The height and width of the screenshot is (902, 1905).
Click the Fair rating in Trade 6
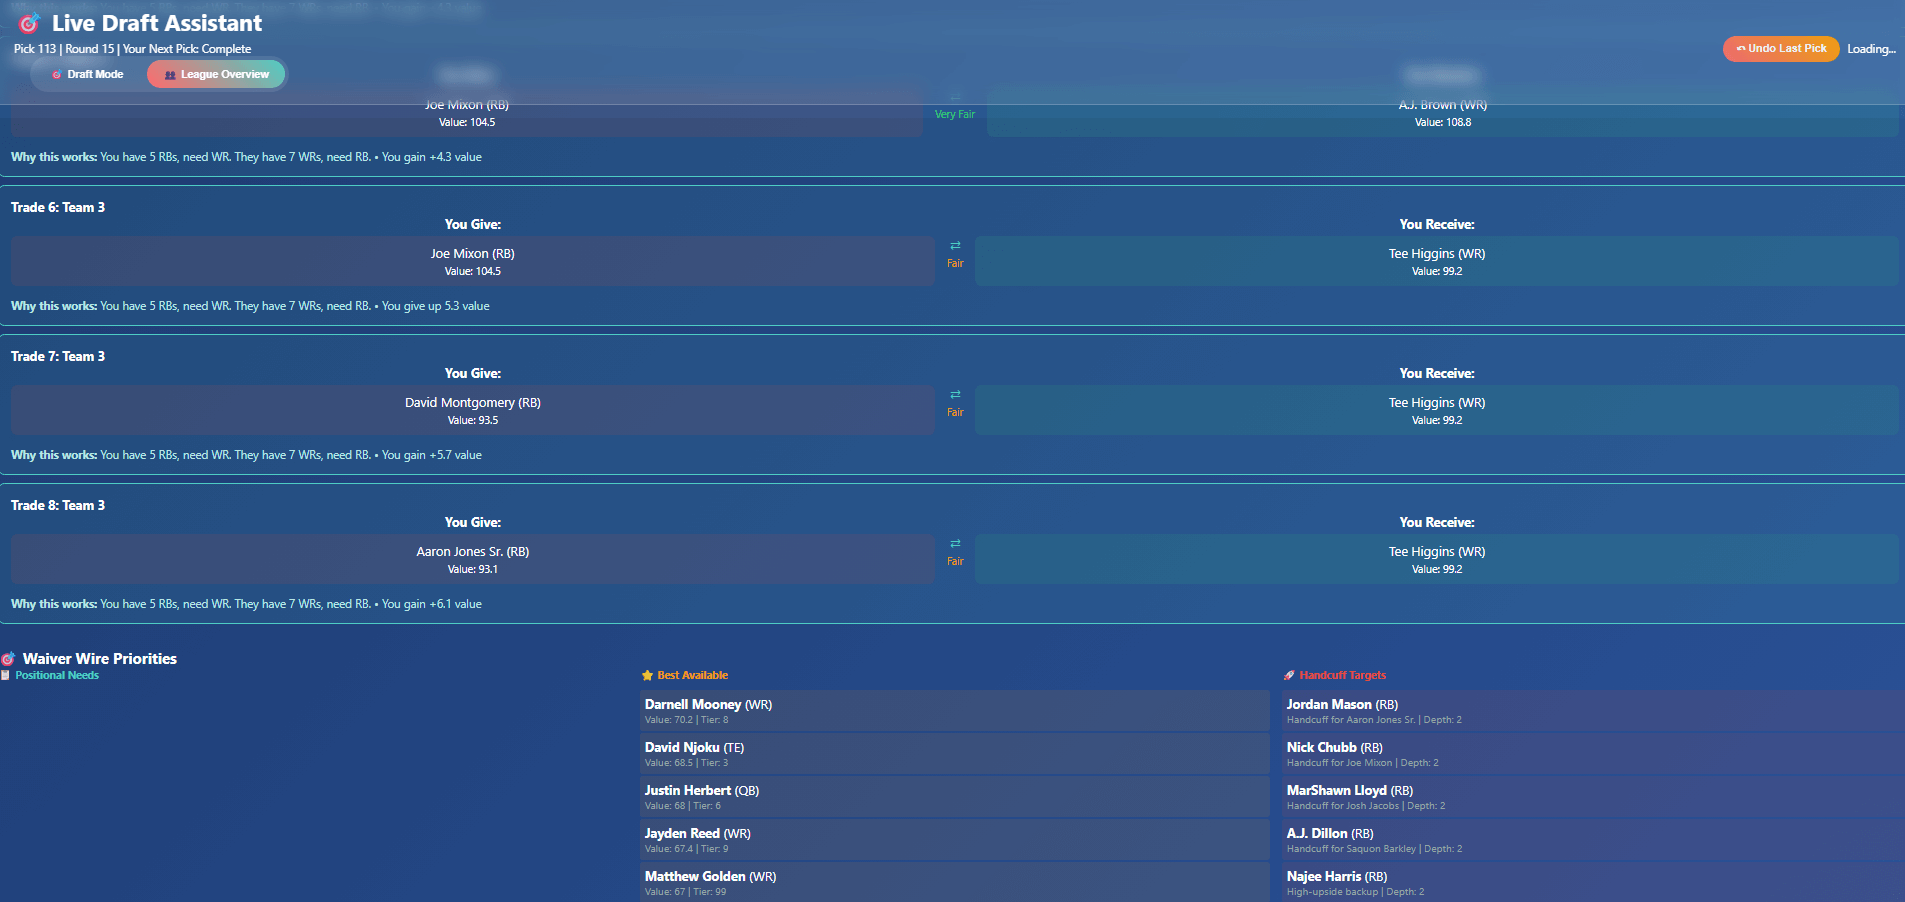coord(955,264)
